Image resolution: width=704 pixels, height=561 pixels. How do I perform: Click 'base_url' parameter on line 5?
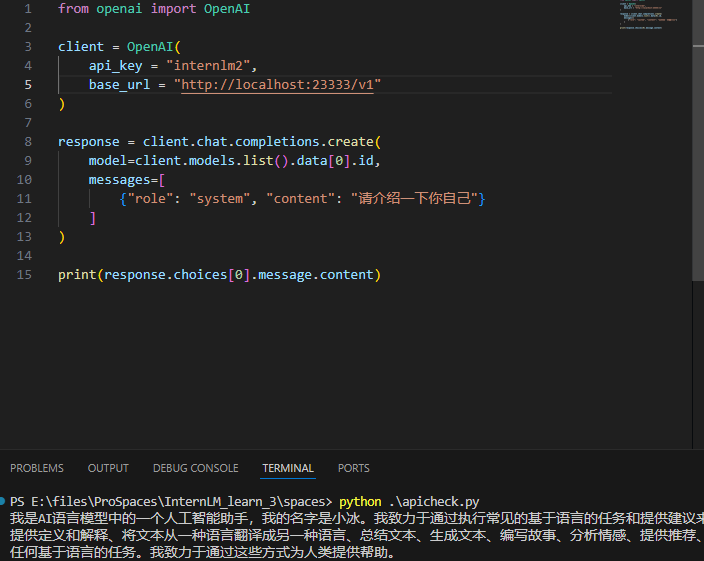point(119,85)
